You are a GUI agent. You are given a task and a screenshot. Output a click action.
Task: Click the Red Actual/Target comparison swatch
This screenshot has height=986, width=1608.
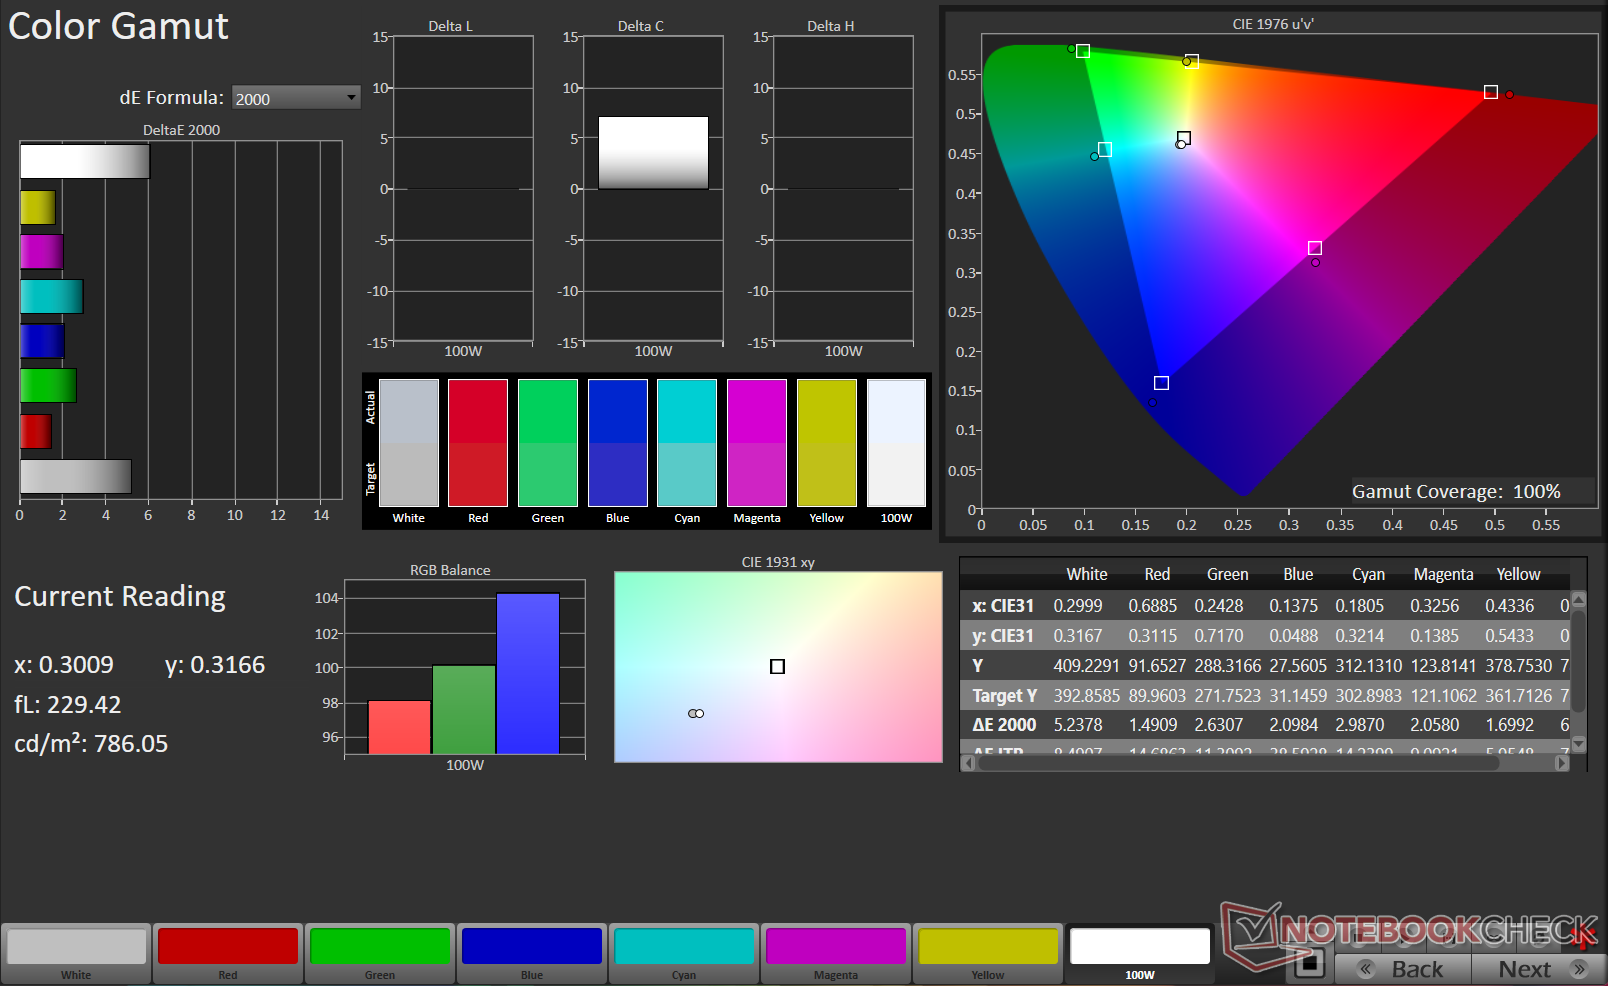(x=478, y=443)
